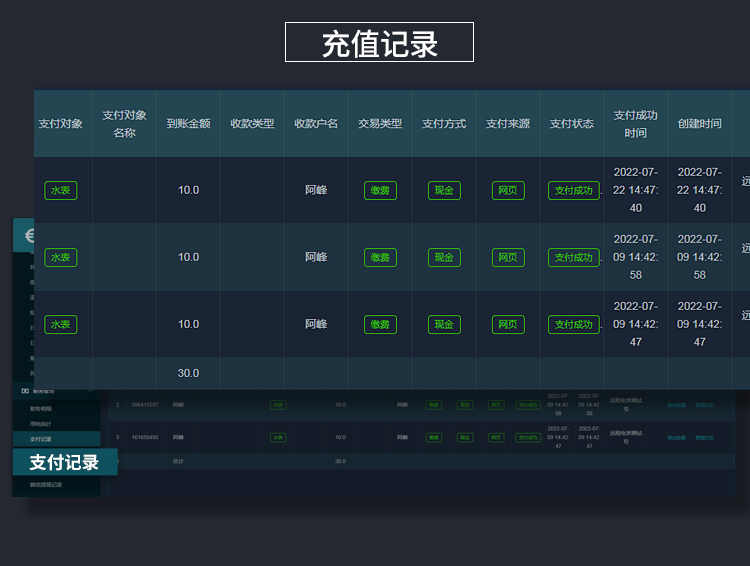Open 微信提现记录 in the sidebar
This screenshot has height=566, width=750.
tap(46, 485)
